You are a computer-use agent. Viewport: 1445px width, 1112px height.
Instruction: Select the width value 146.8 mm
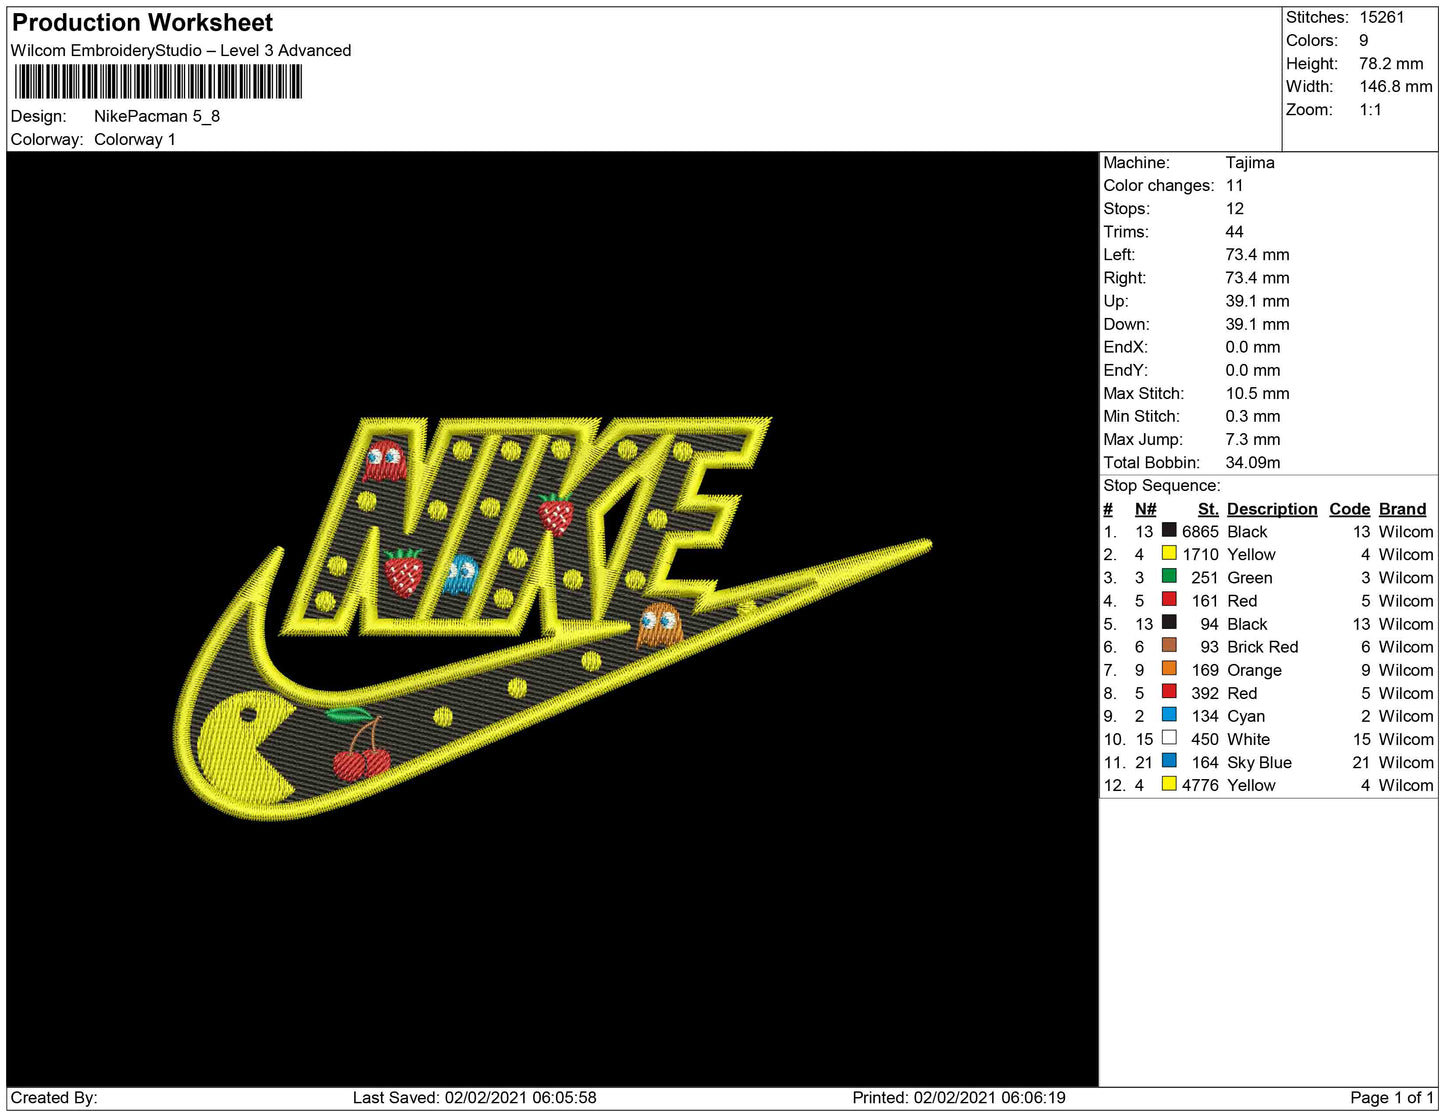click(1396, 86)
